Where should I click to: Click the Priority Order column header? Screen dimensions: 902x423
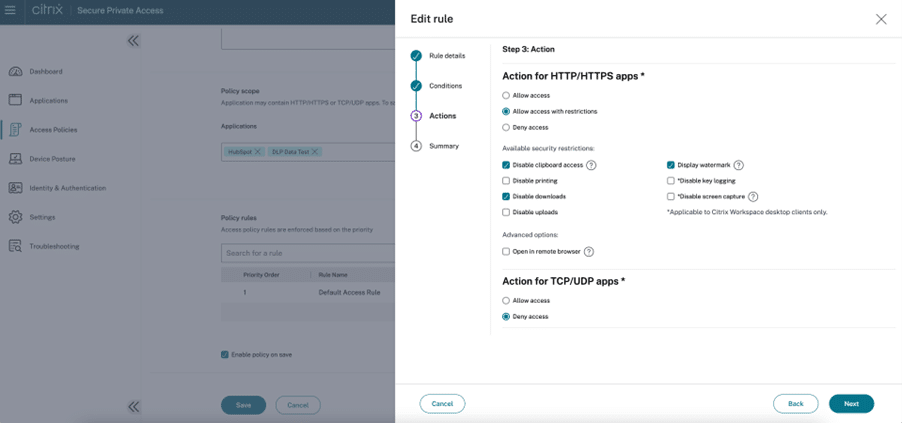click(261, 275)
